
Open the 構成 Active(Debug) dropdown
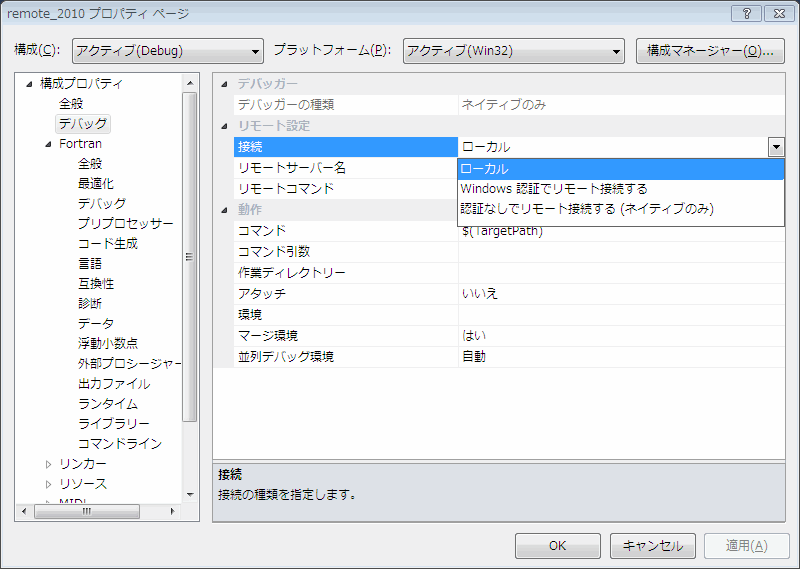click(x=167, y=51)
